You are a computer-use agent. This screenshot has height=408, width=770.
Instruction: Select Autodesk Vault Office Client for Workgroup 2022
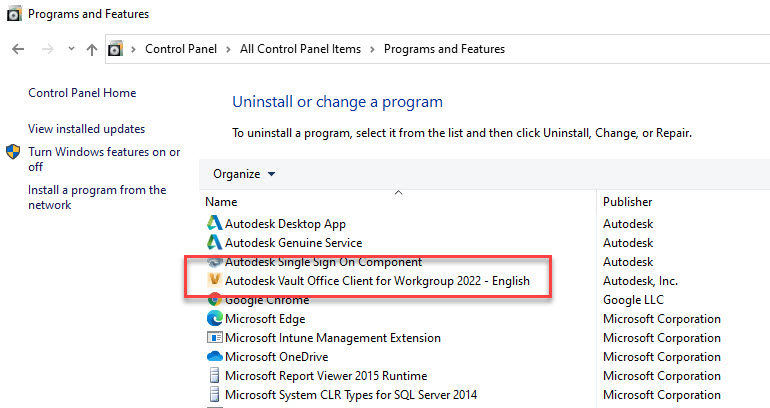[377, 281]
